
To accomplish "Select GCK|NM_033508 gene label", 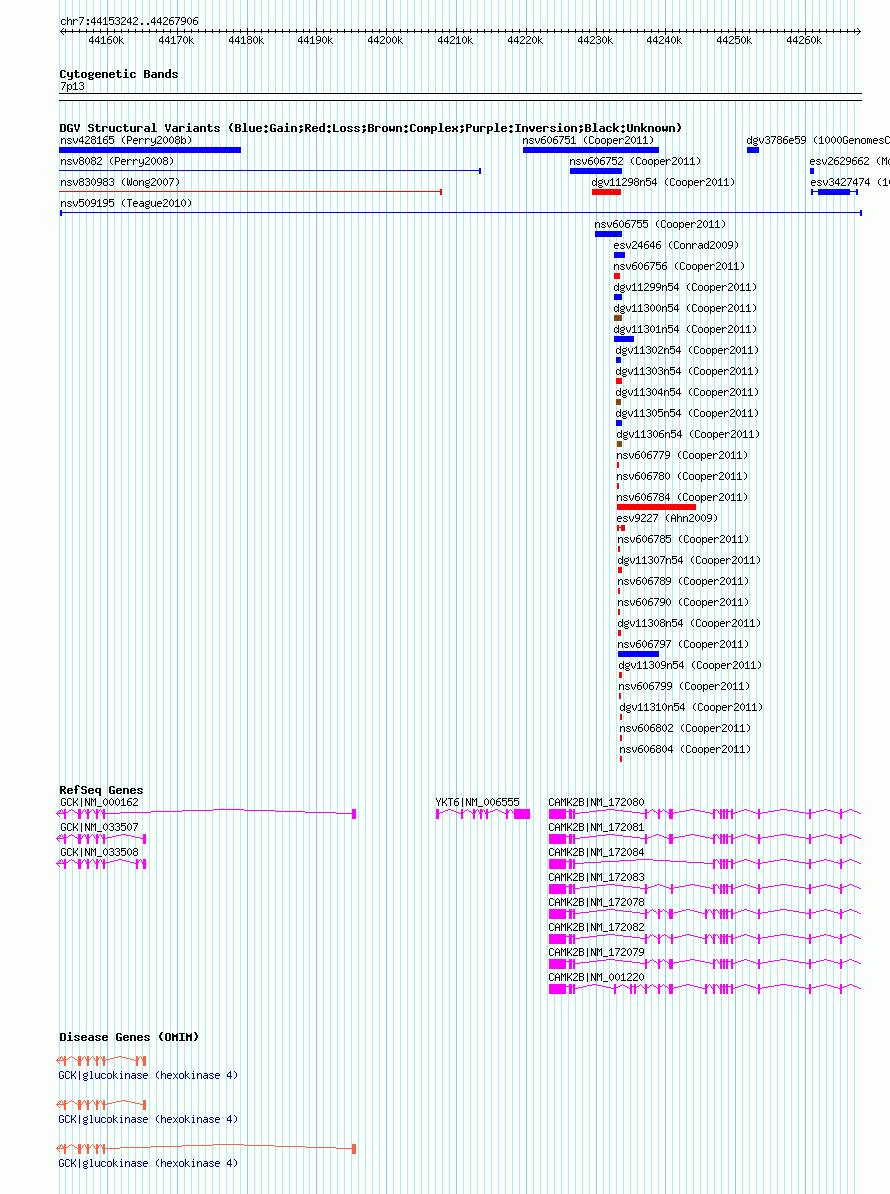I will 99,853.
